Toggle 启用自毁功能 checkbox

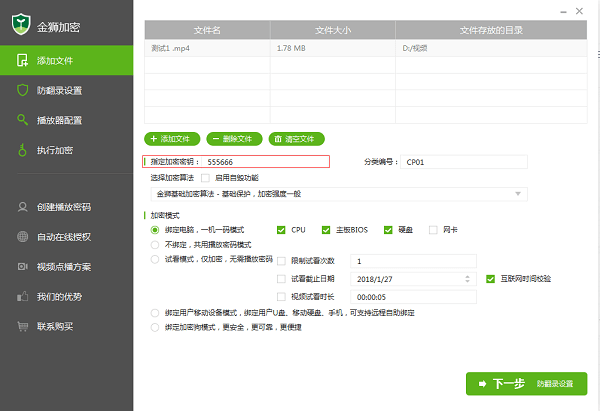point(205,178)
